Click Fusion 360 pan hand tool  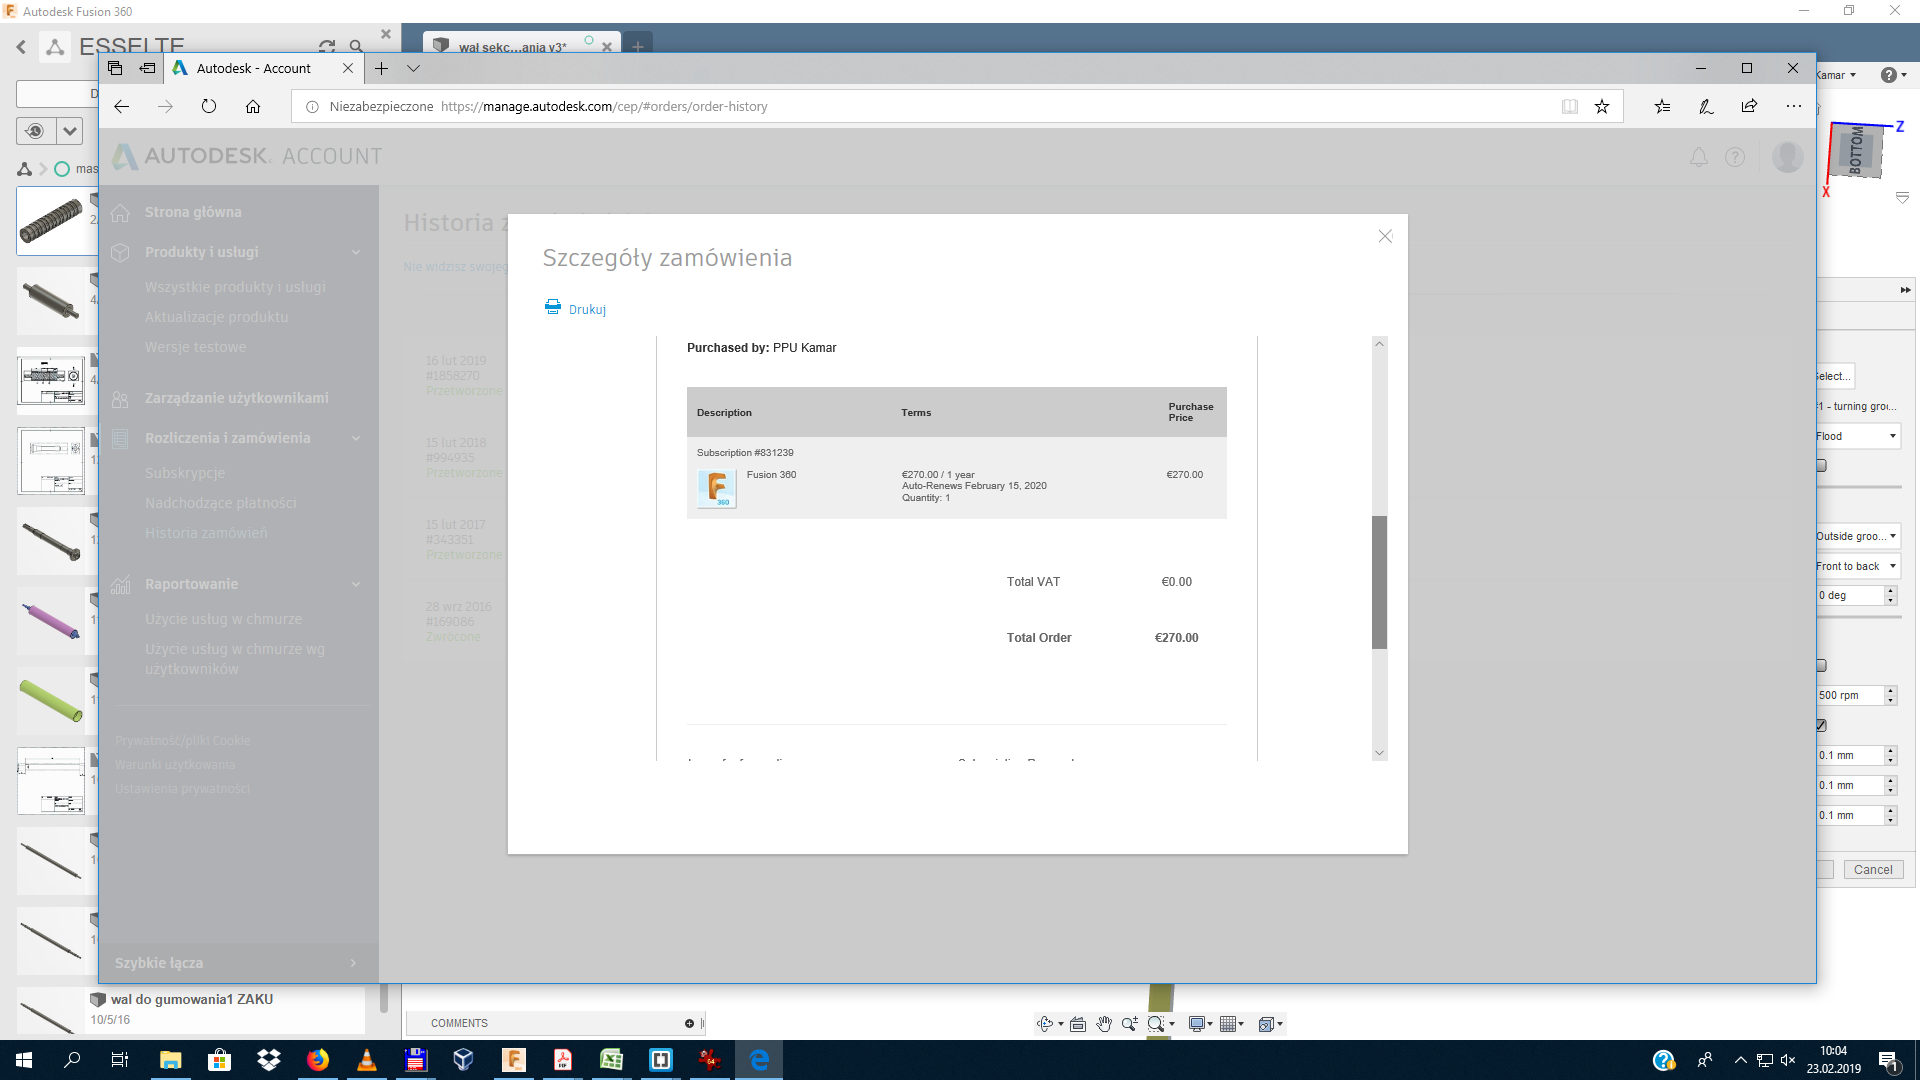coord(1104,1023)
